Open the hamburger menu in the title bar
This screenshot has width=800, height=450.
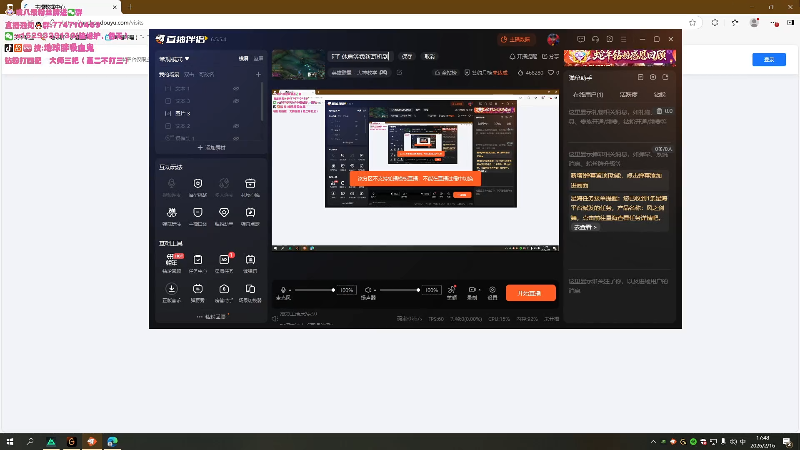tap(623, 39)
